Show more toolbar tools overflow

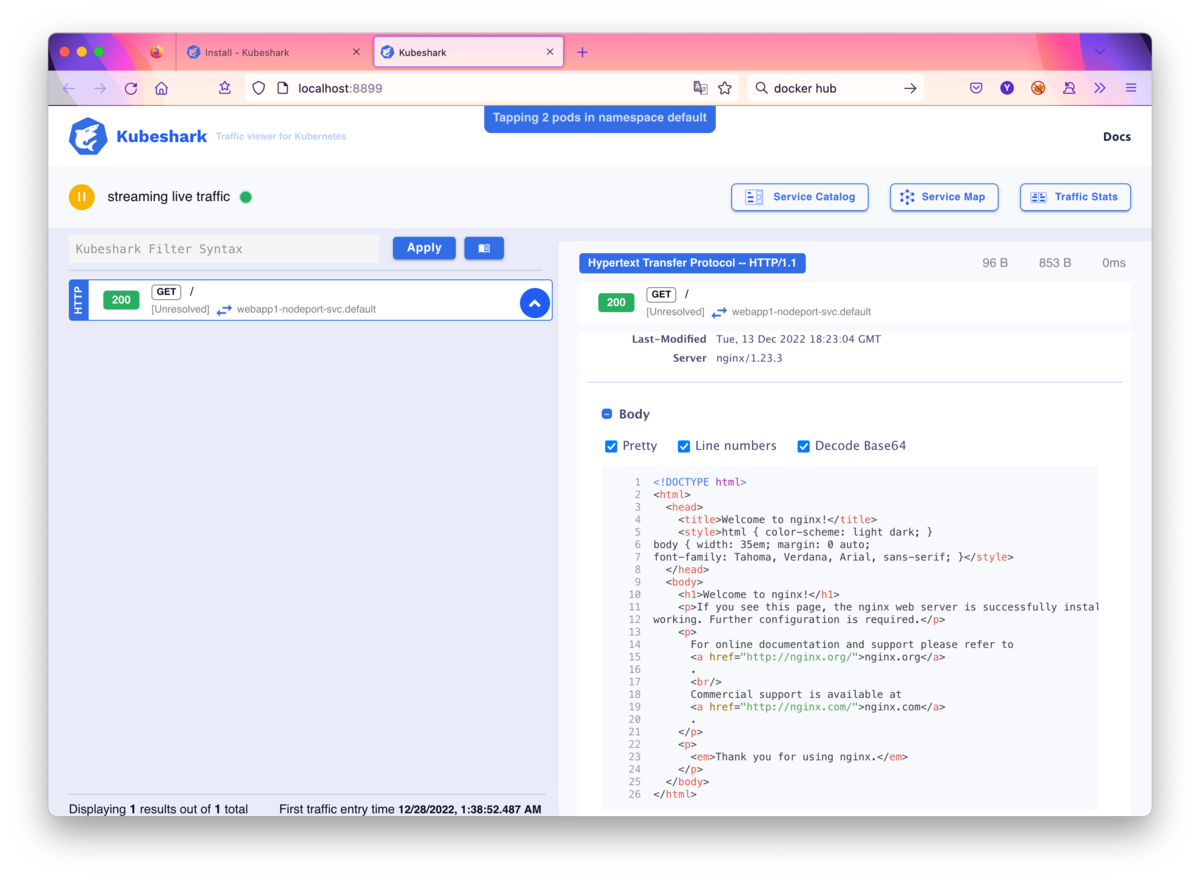tap(1100, 88)
